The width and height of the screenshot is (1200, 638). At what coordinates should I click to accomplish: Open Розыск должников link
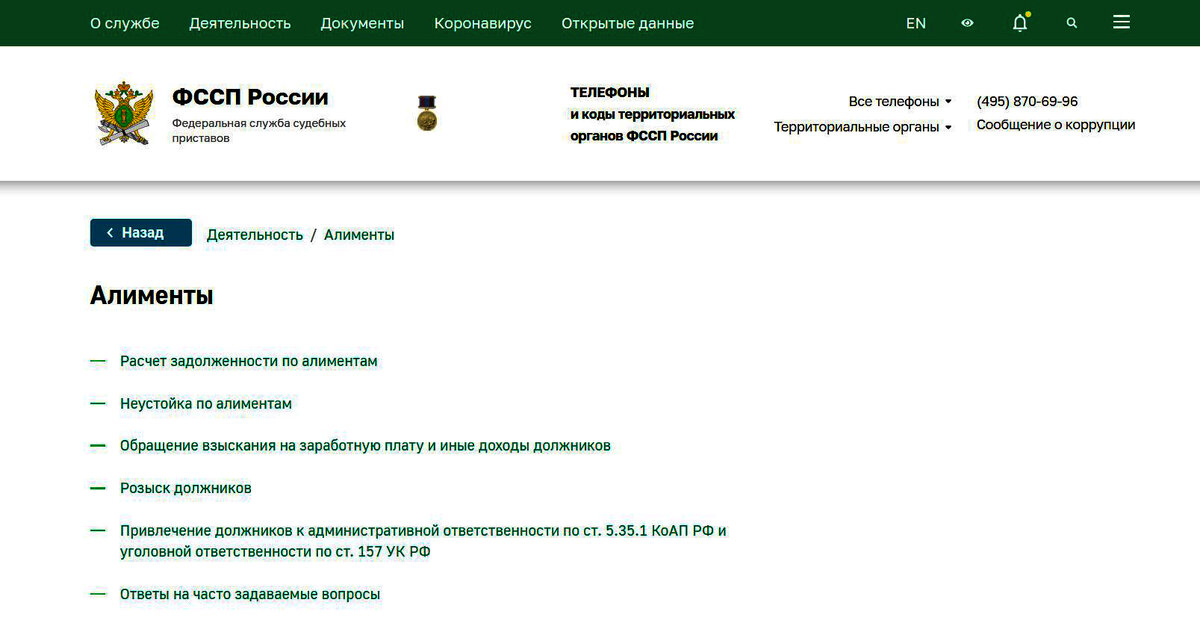[186, 488]
